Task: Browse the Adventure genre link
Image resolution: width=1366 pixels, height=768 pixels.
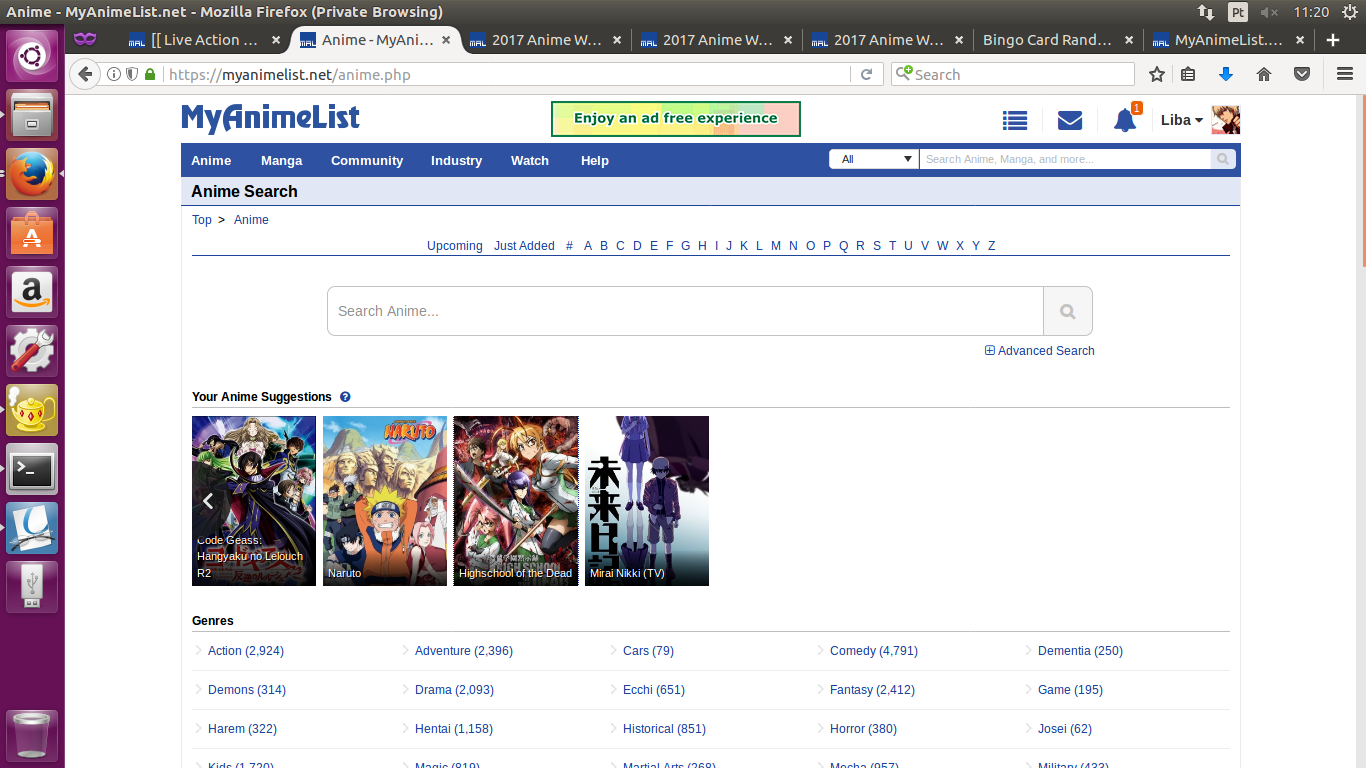Action: coord(463,651)
